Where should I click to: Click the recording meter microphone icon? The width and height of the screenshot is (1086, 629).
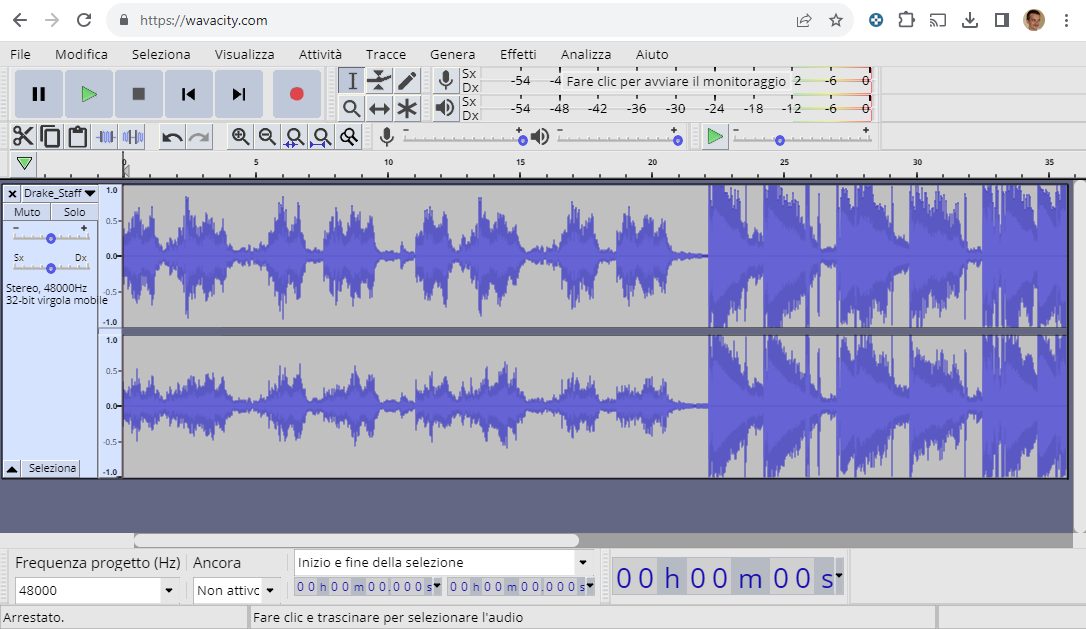(x=446, y=80)
